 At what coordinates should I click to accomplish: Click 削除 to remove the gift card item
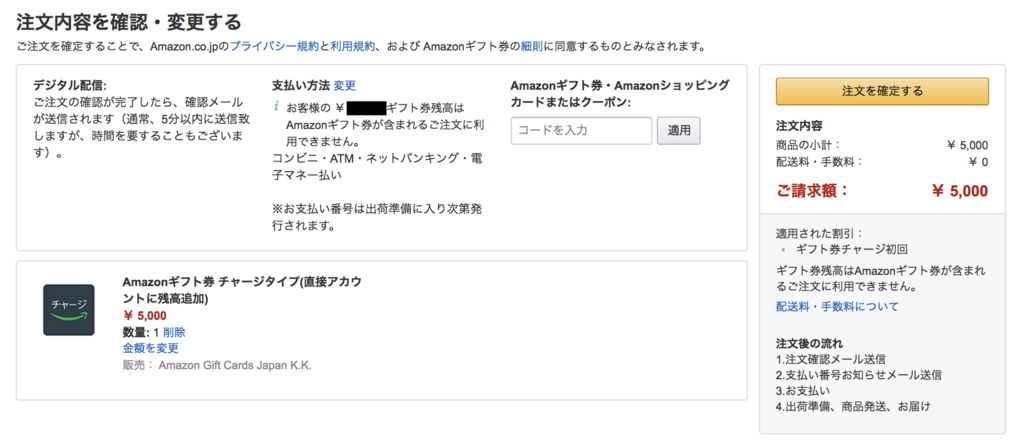[174, 332]
